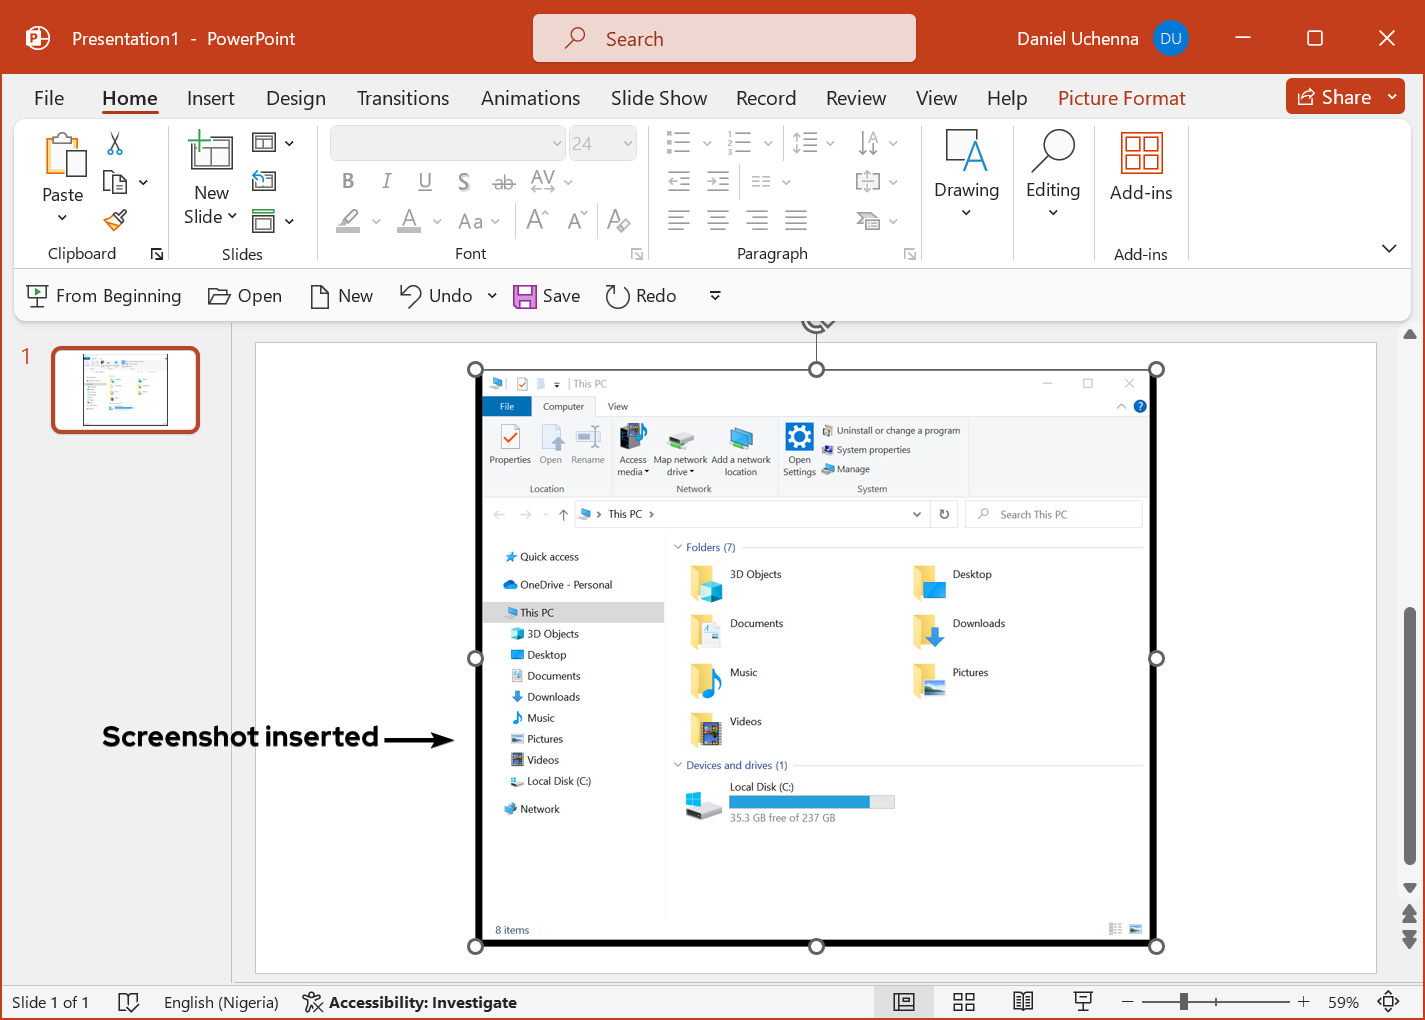Click the Cut scissors icon
Image resolution: width=1425 pixels, height=1020 pixels.
[x=115, y=144]
